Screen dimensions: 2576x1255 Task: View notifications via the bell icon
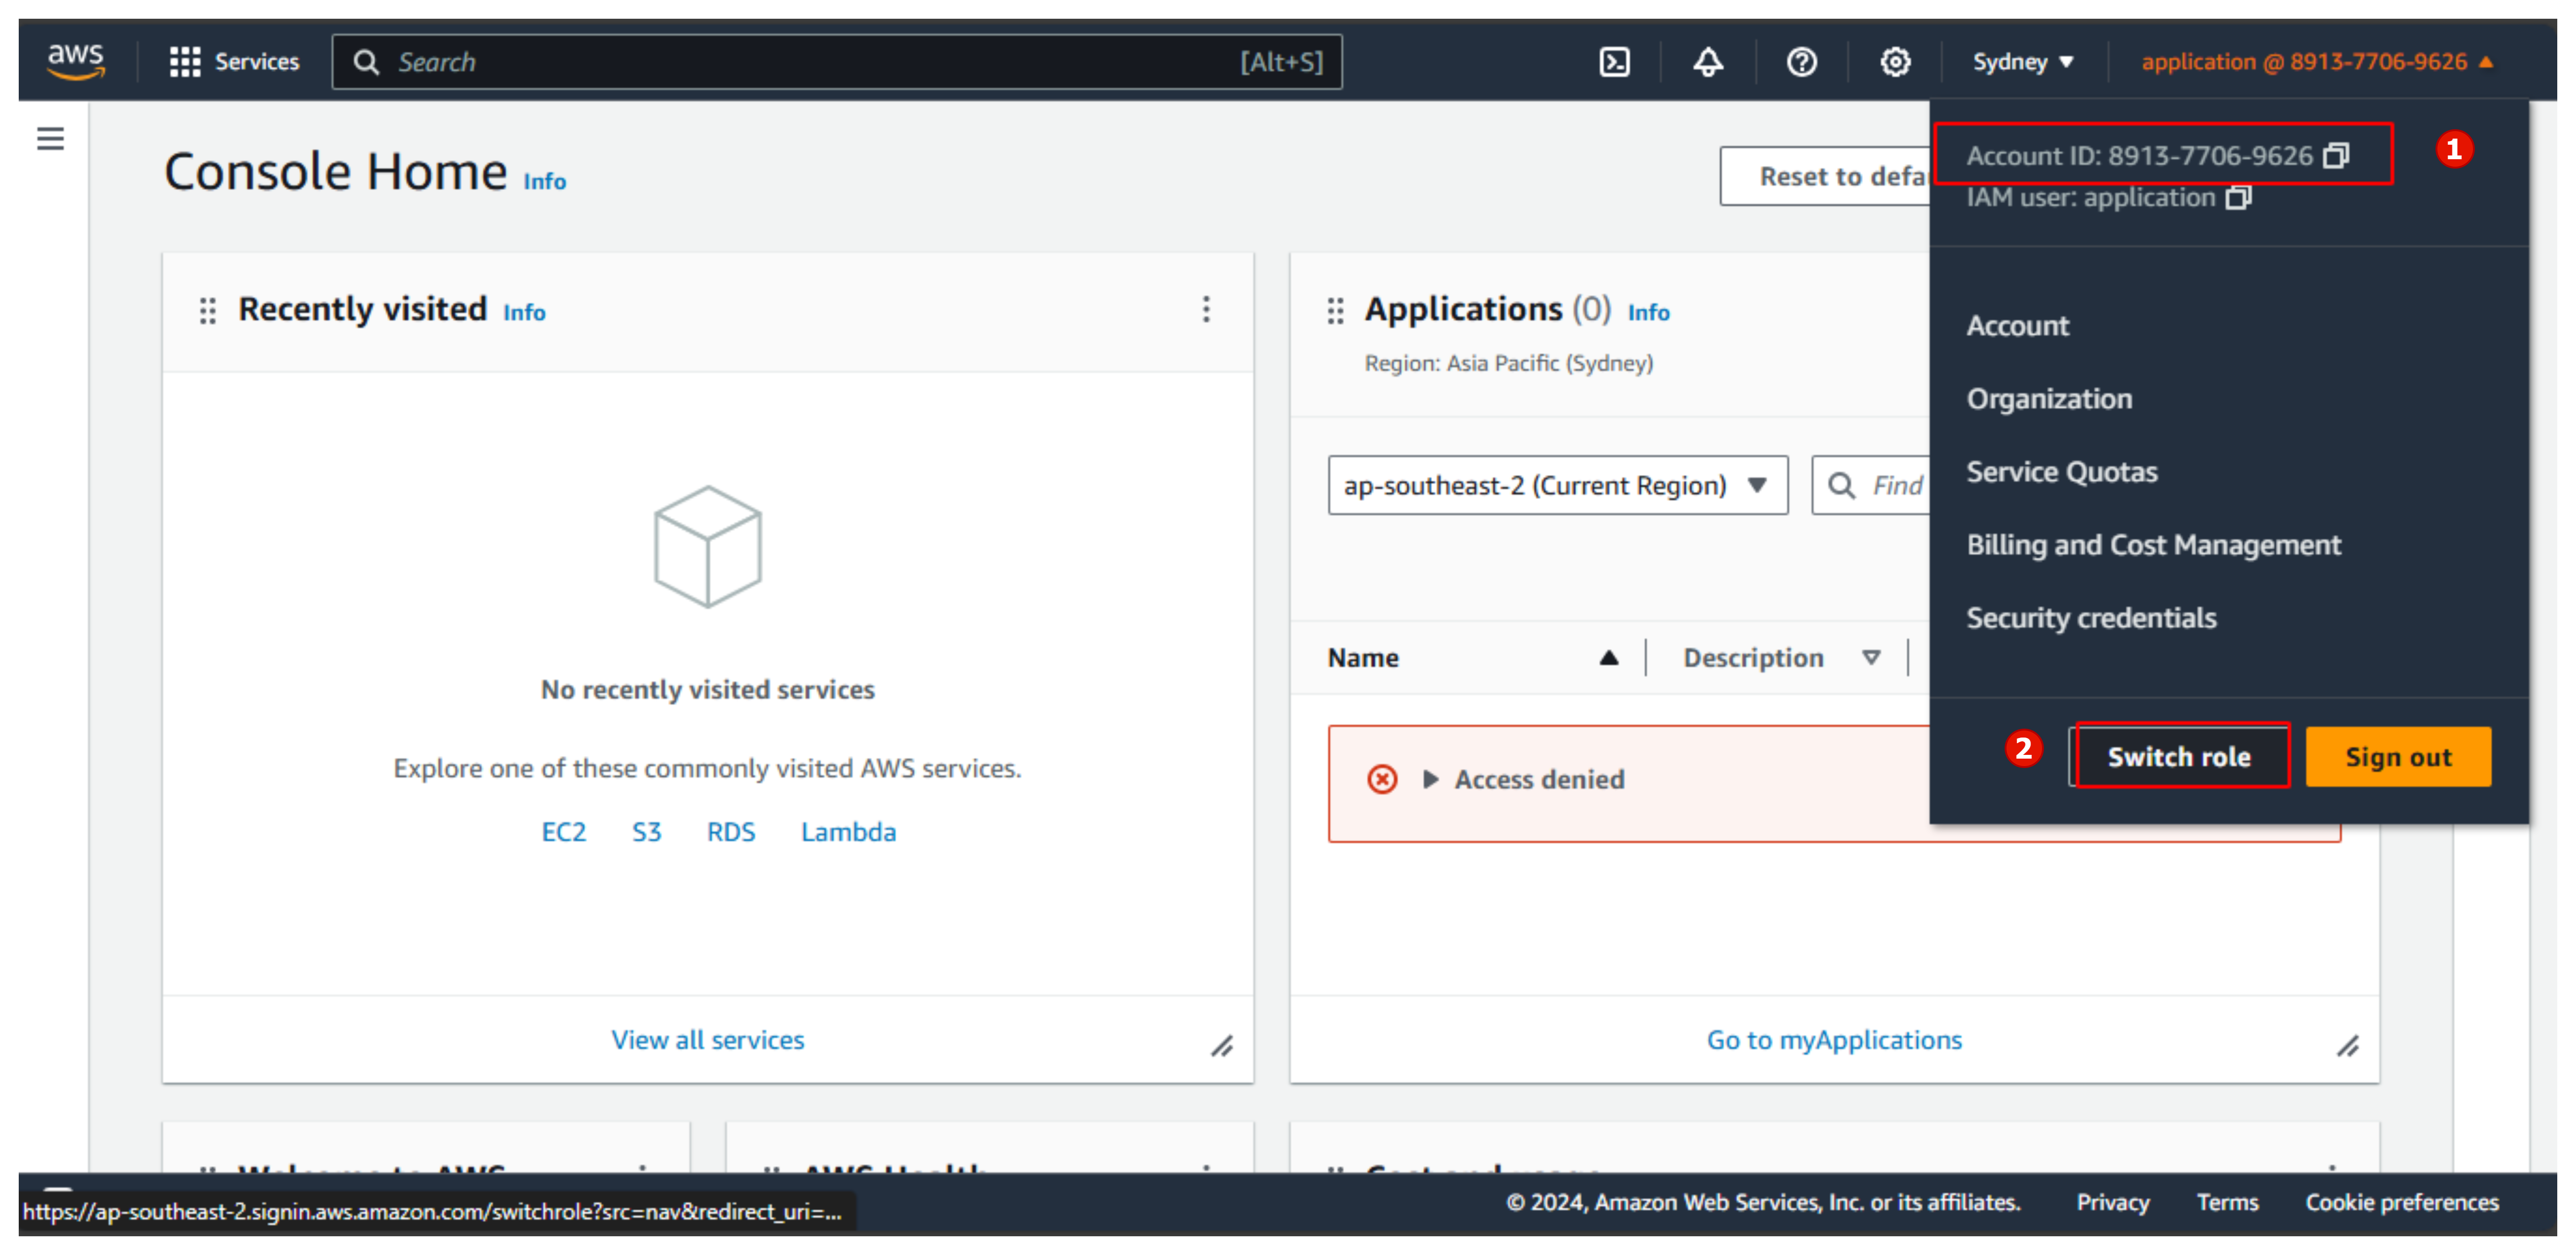pos(1707,61)
